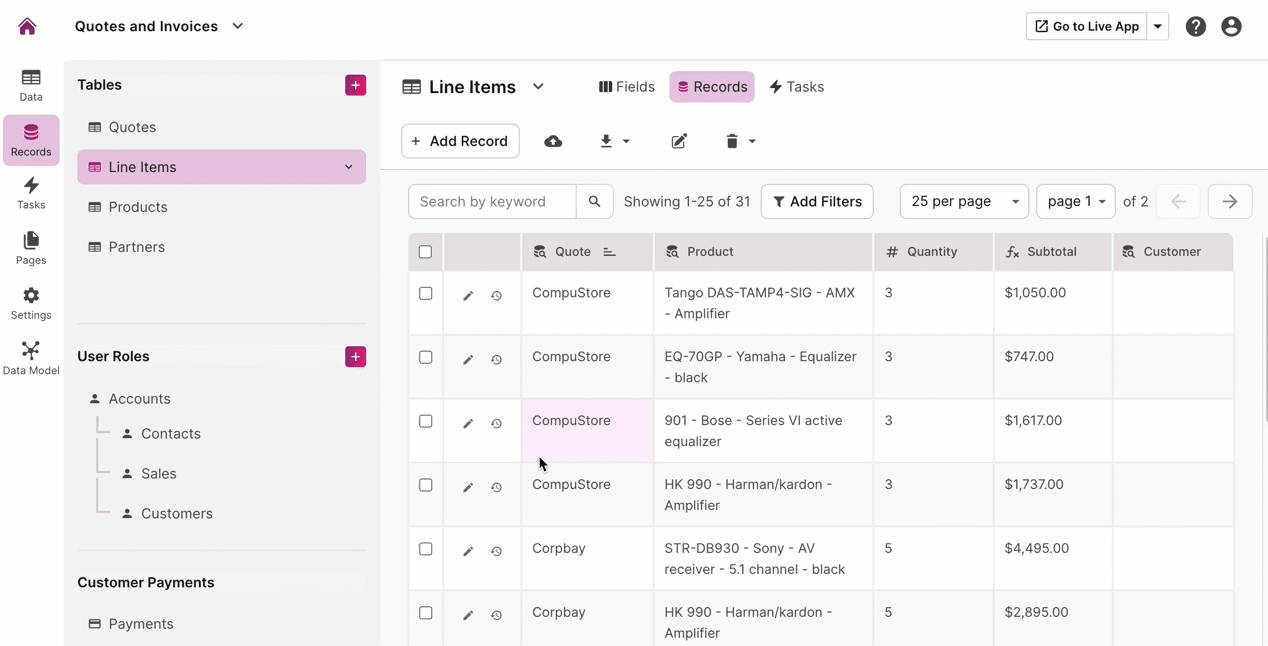Toggle the select-all checkbox in table header

[x=425, y=252]
